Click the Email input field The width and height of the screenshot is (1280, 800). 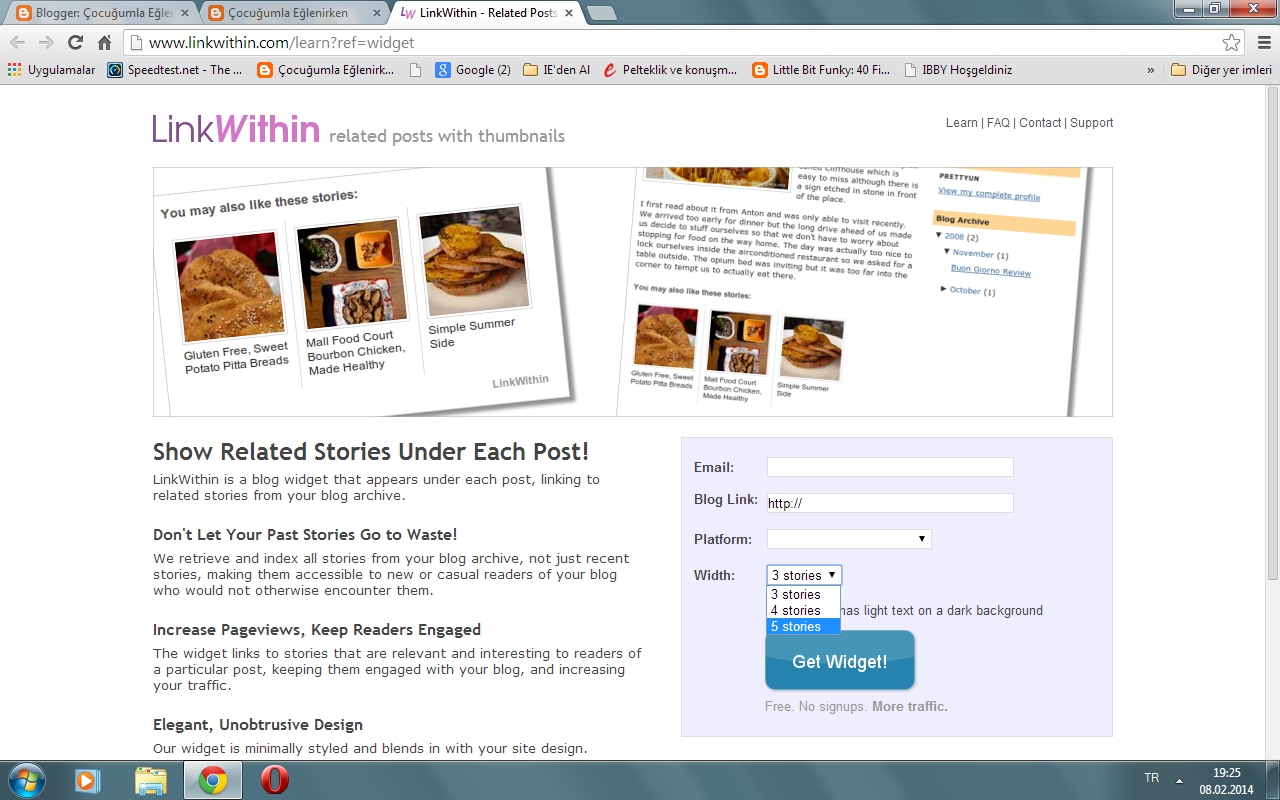point(890,467)
